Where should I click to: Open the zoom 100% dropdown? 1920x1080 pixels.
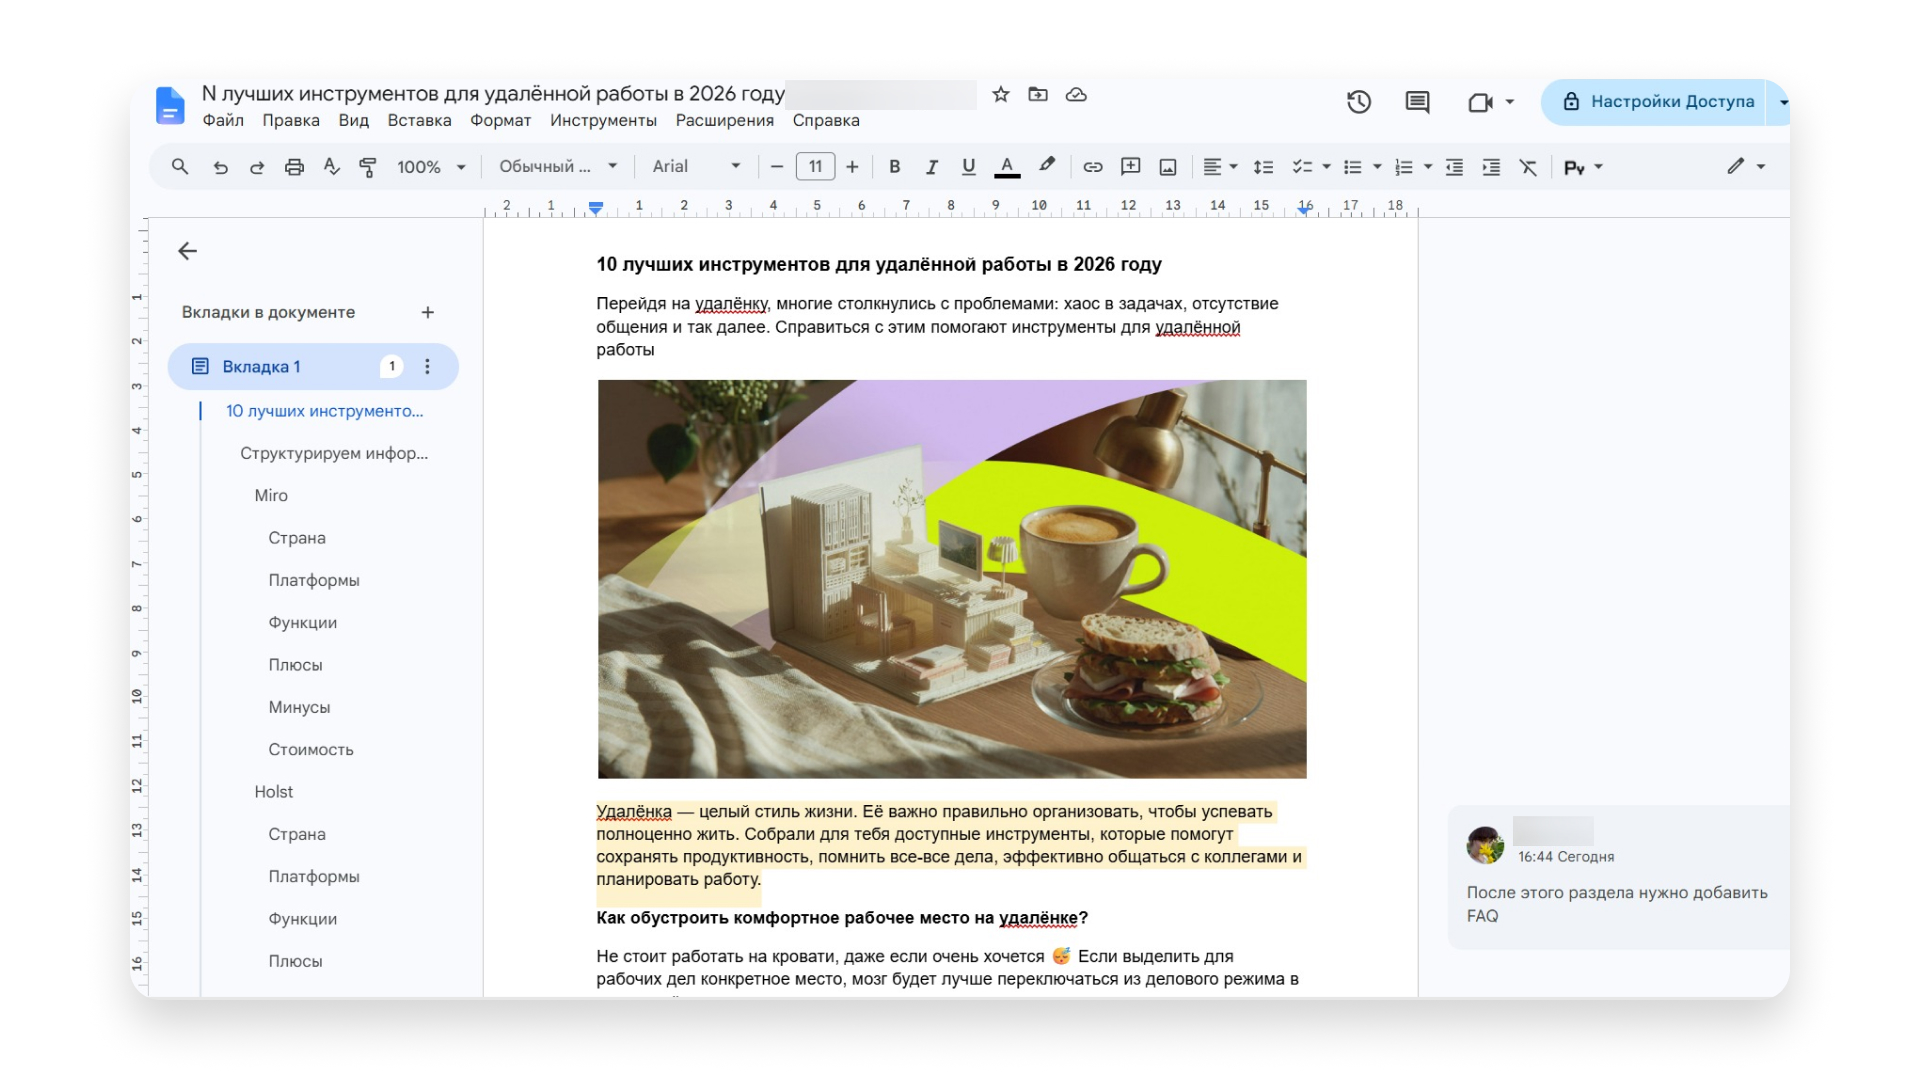431,167
